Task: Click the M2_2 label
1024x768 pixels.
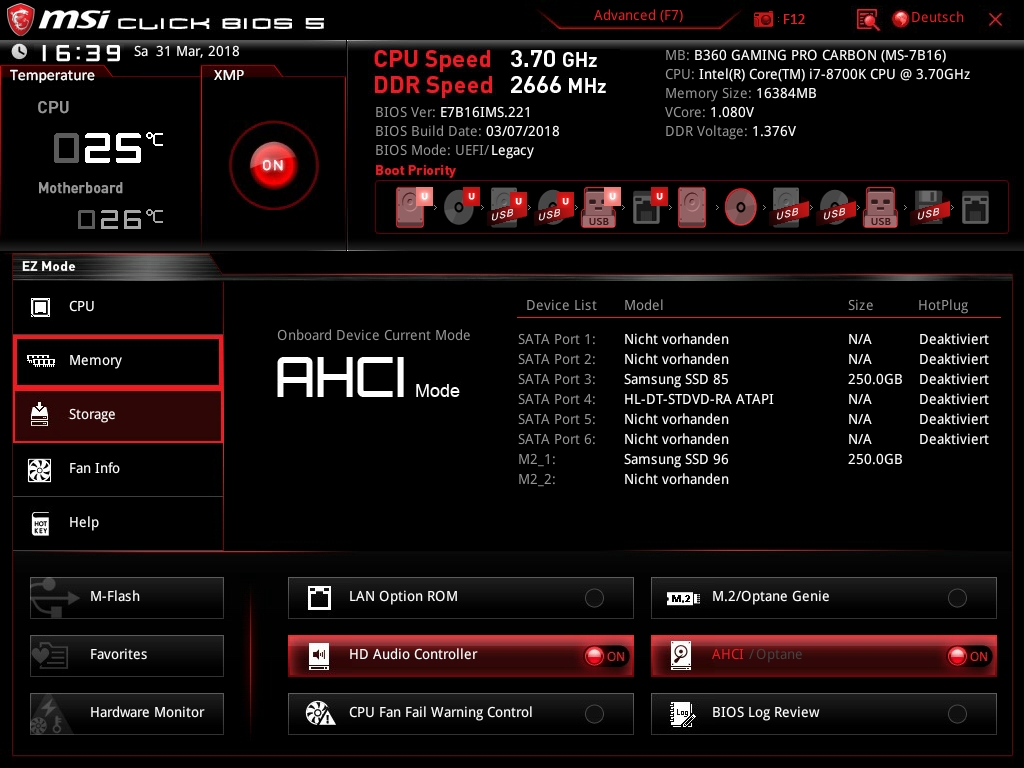Action: click(x=537, y=479)
